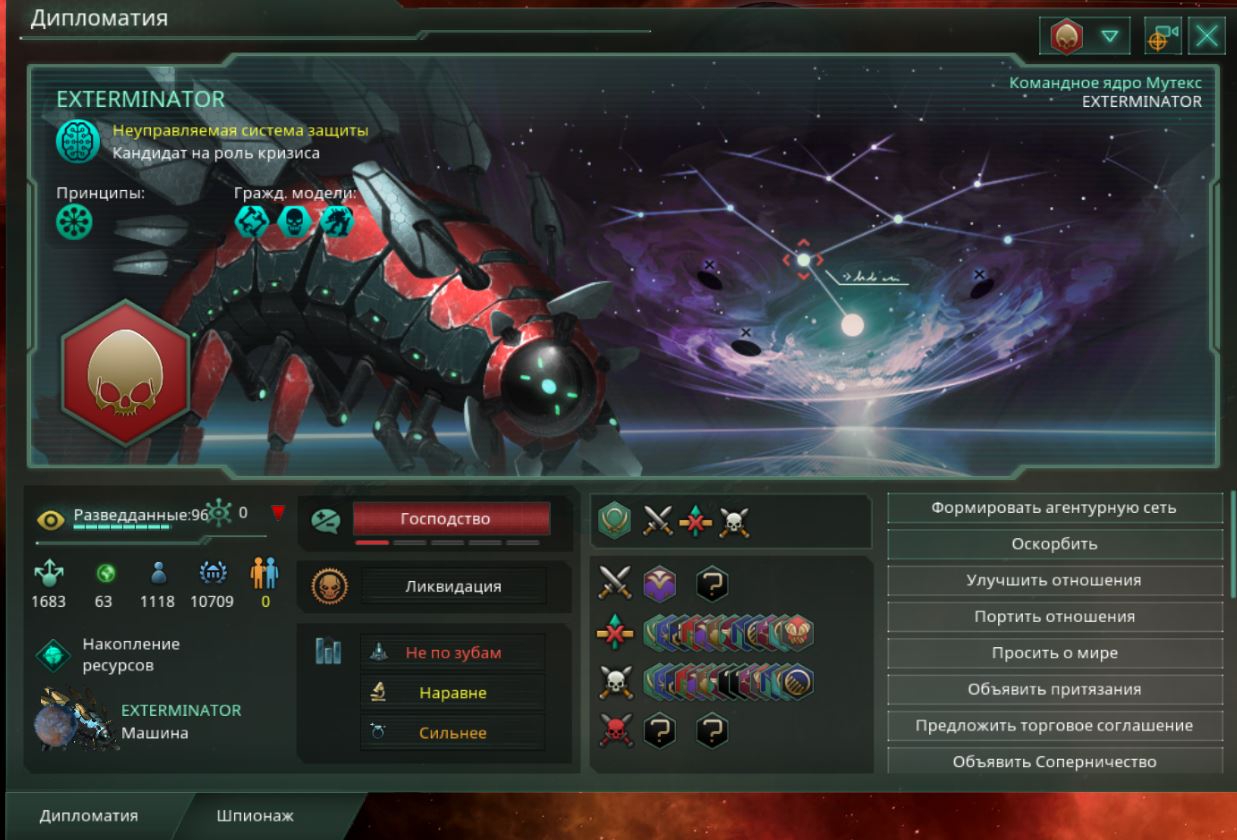Select the Дипломатия tab
Viewport: 1237px width, 840px height.
coord(89,816)
